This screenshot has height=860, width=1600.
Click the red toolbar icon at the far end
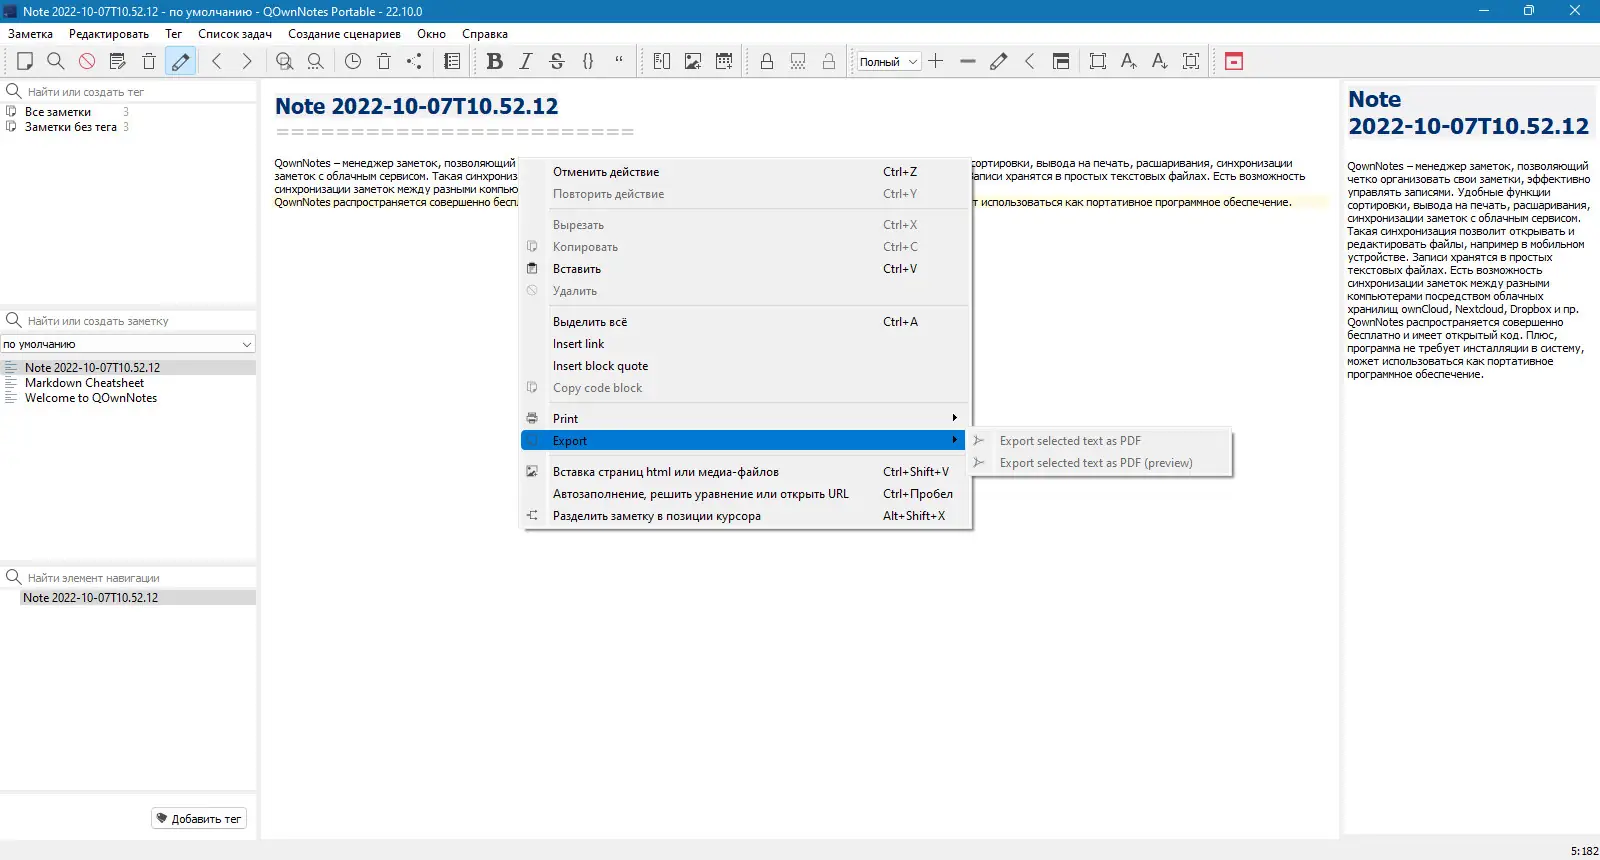pyautogui.click(x=1234, y=61)
